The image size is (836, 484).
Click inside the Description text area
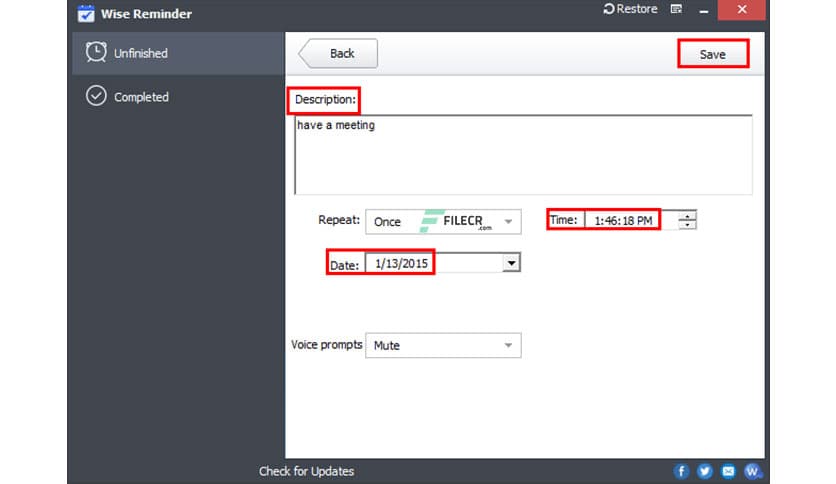[524, 155]
